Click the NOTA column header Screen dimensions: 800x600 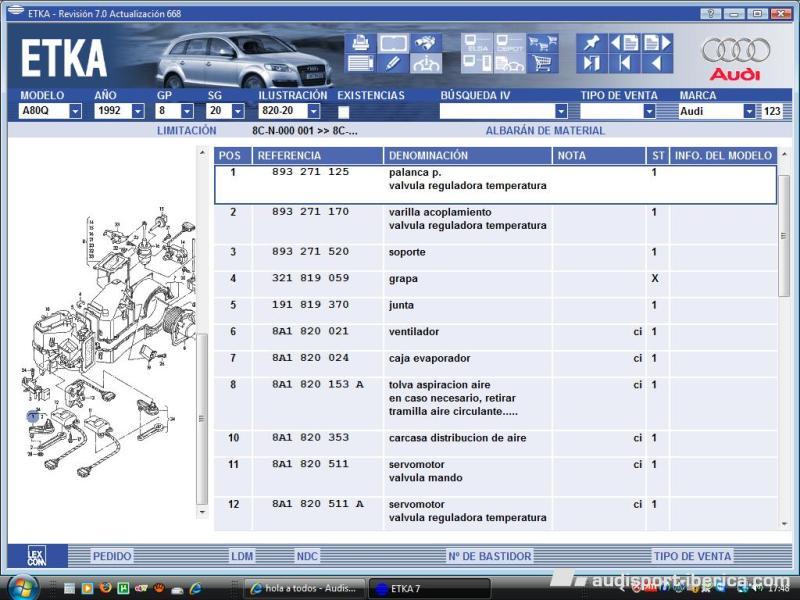coord(599,156)
